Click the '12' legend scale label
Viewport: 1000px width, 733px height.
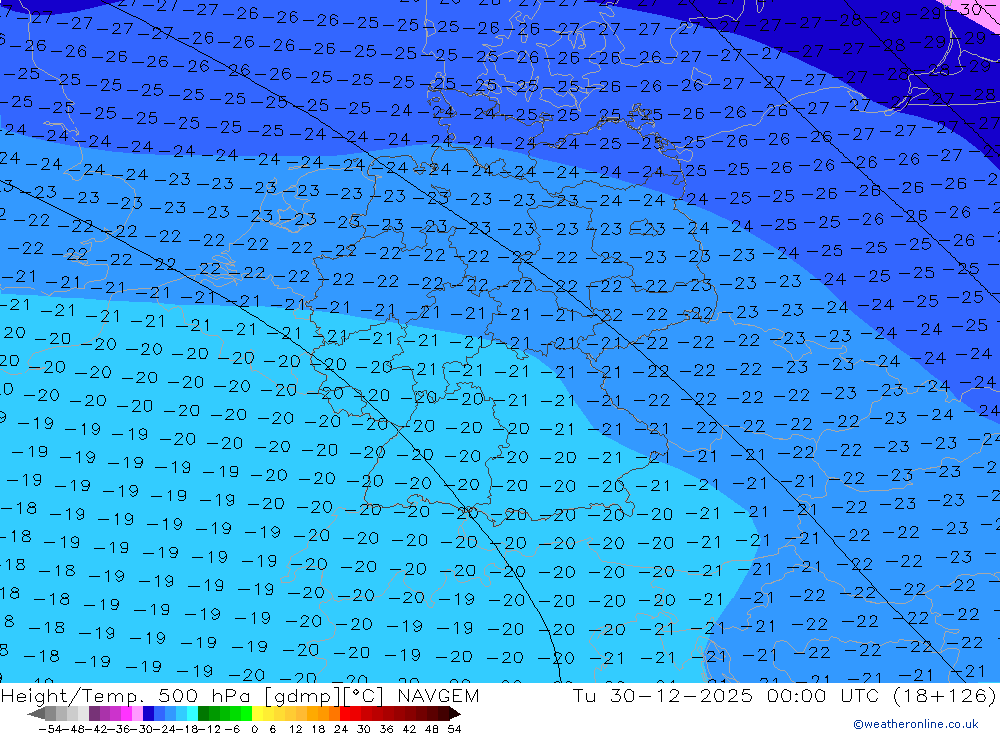pyautogui.click(x=296, y=729)
